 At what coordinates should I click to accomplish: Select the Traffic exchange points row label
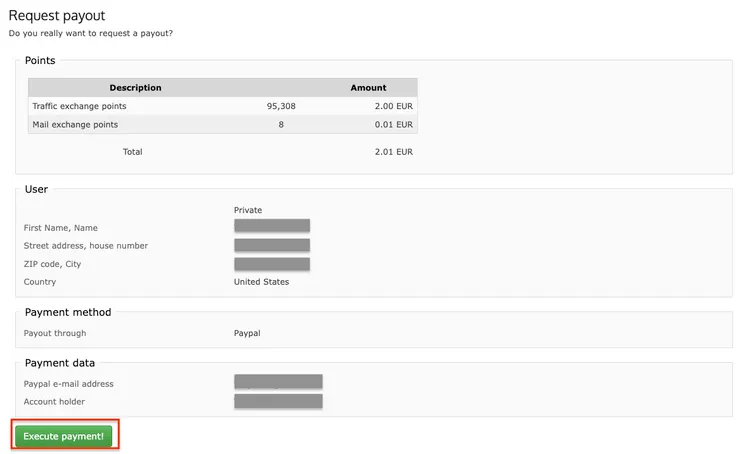click(x=79, y=106)
